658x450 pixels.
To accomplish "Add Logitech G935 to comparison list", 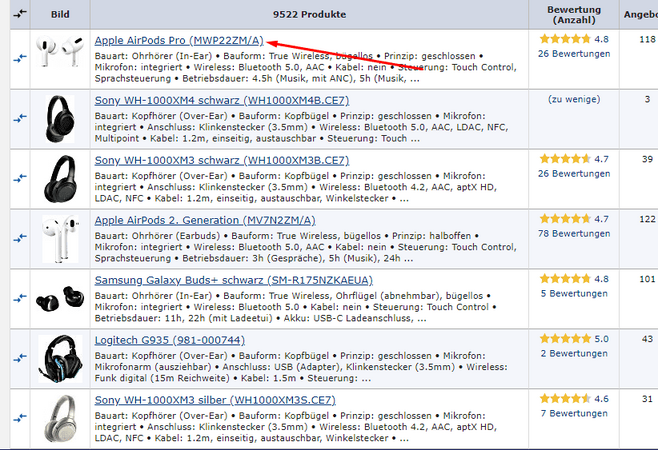I will tap(20, 358).
